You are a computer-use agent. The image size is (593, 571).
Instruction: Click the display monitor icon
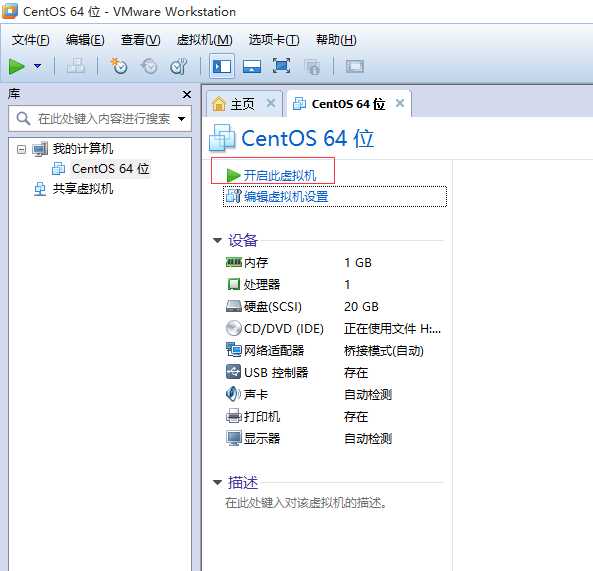click(x=234, y=438)
